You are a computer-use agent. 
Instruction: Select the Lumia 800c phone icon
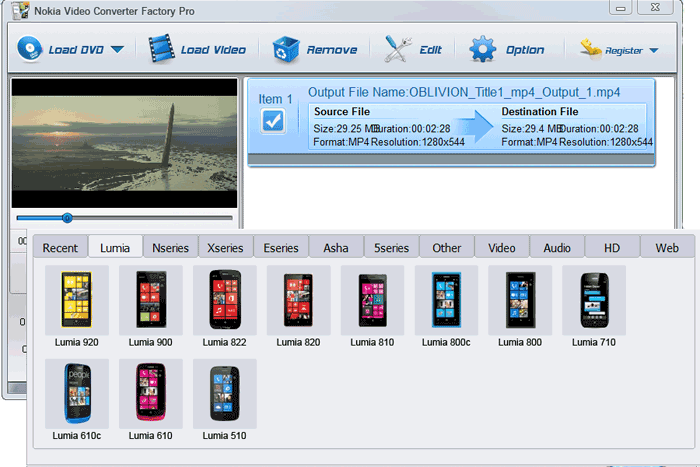point(446,300)
